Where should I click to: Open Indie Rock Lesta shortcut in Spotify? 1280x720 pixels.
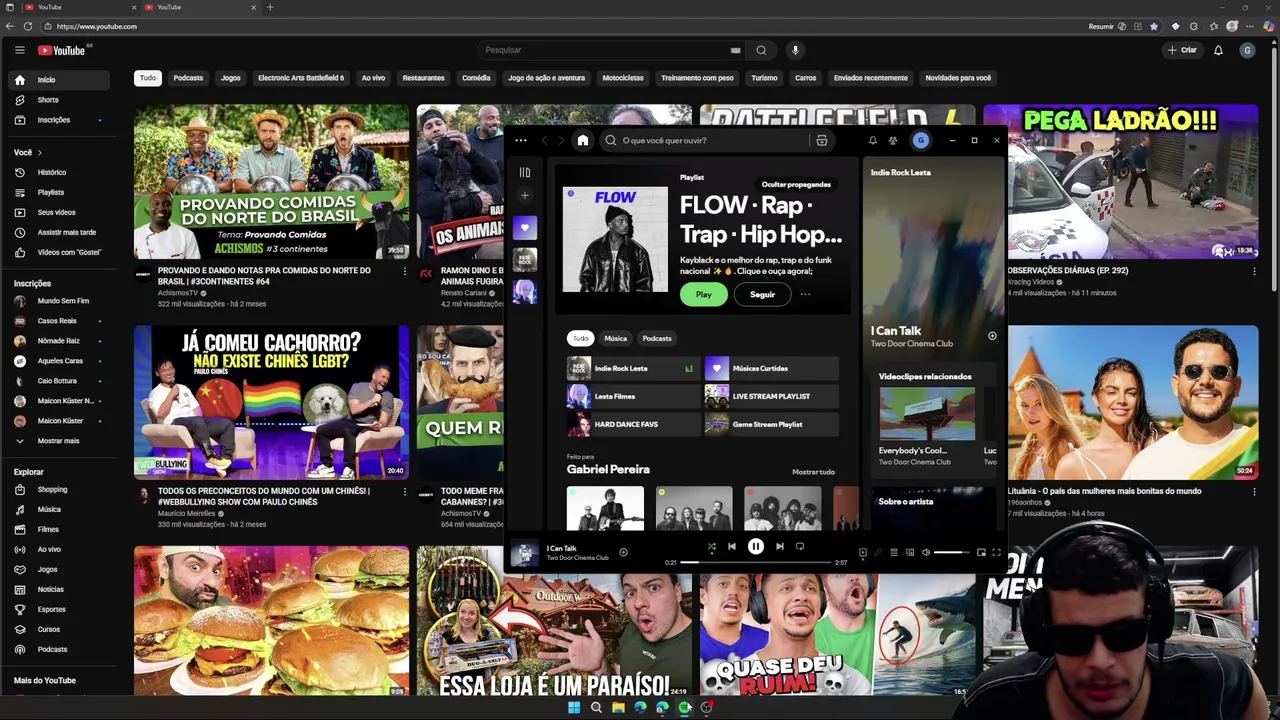pos(632,368)
